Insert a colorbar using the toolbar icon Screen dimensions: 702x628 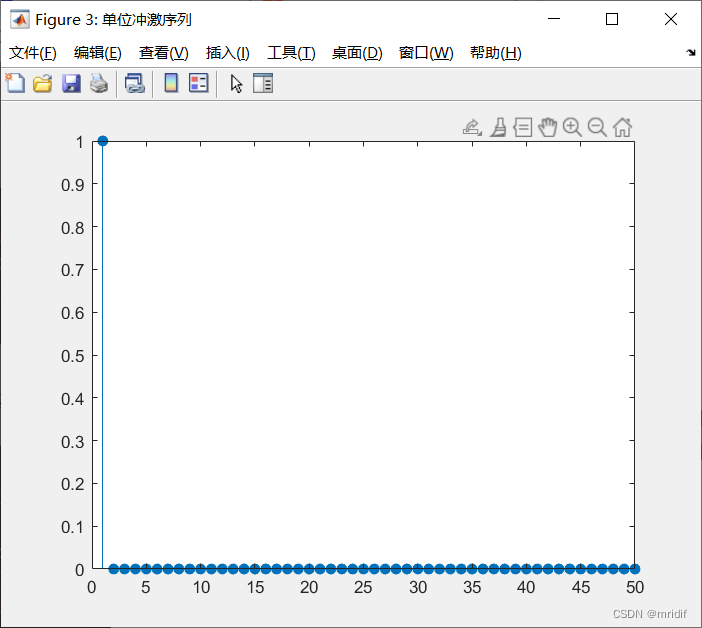point(171,83)
